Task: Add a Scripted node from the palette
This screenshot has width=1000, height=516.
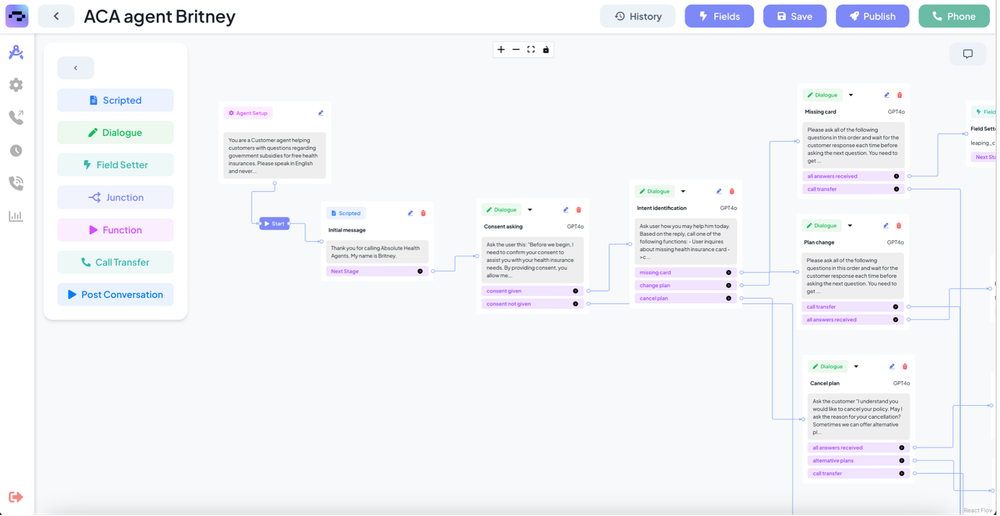Action: click(115, 100)
